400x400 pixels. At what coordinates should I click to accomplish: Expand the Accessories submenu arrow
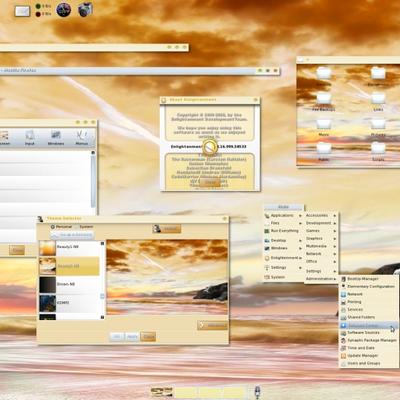[x=334, y=216]
